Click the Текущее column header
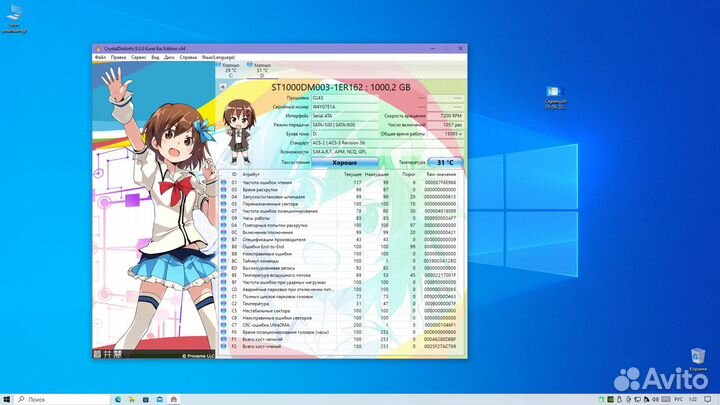This screenshot has height=405, width=720. (353, 174)
